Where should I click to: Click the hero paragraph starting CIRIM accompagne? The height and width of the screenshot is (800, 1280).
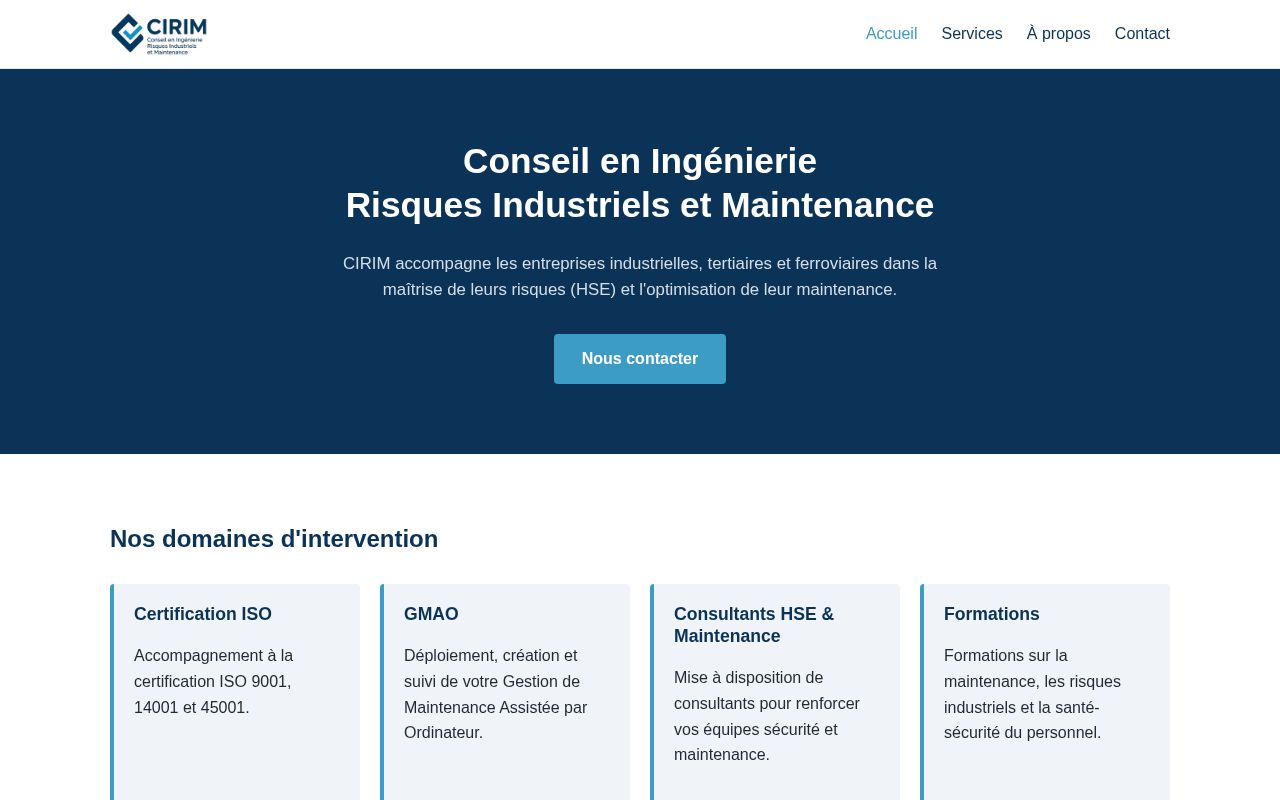coord(640,277)
